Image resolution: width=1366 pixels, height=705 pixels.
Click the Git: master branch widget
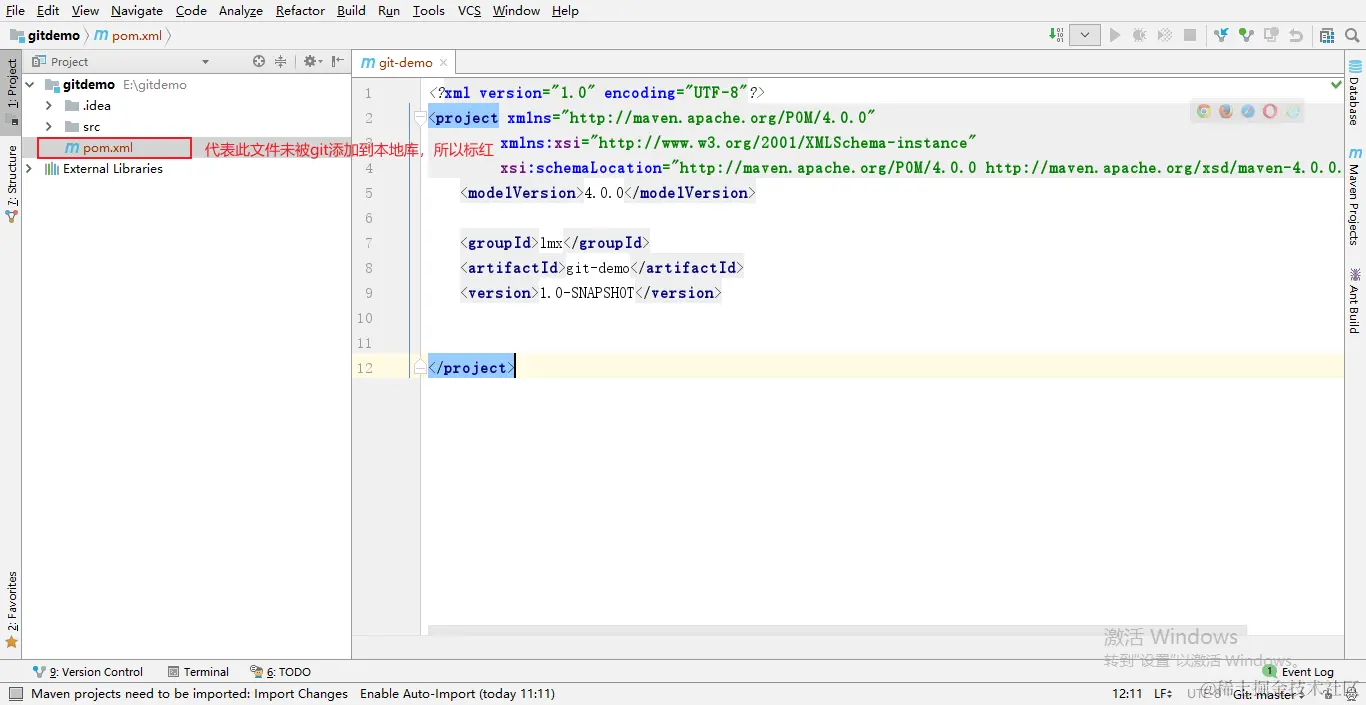[1269, 694]
